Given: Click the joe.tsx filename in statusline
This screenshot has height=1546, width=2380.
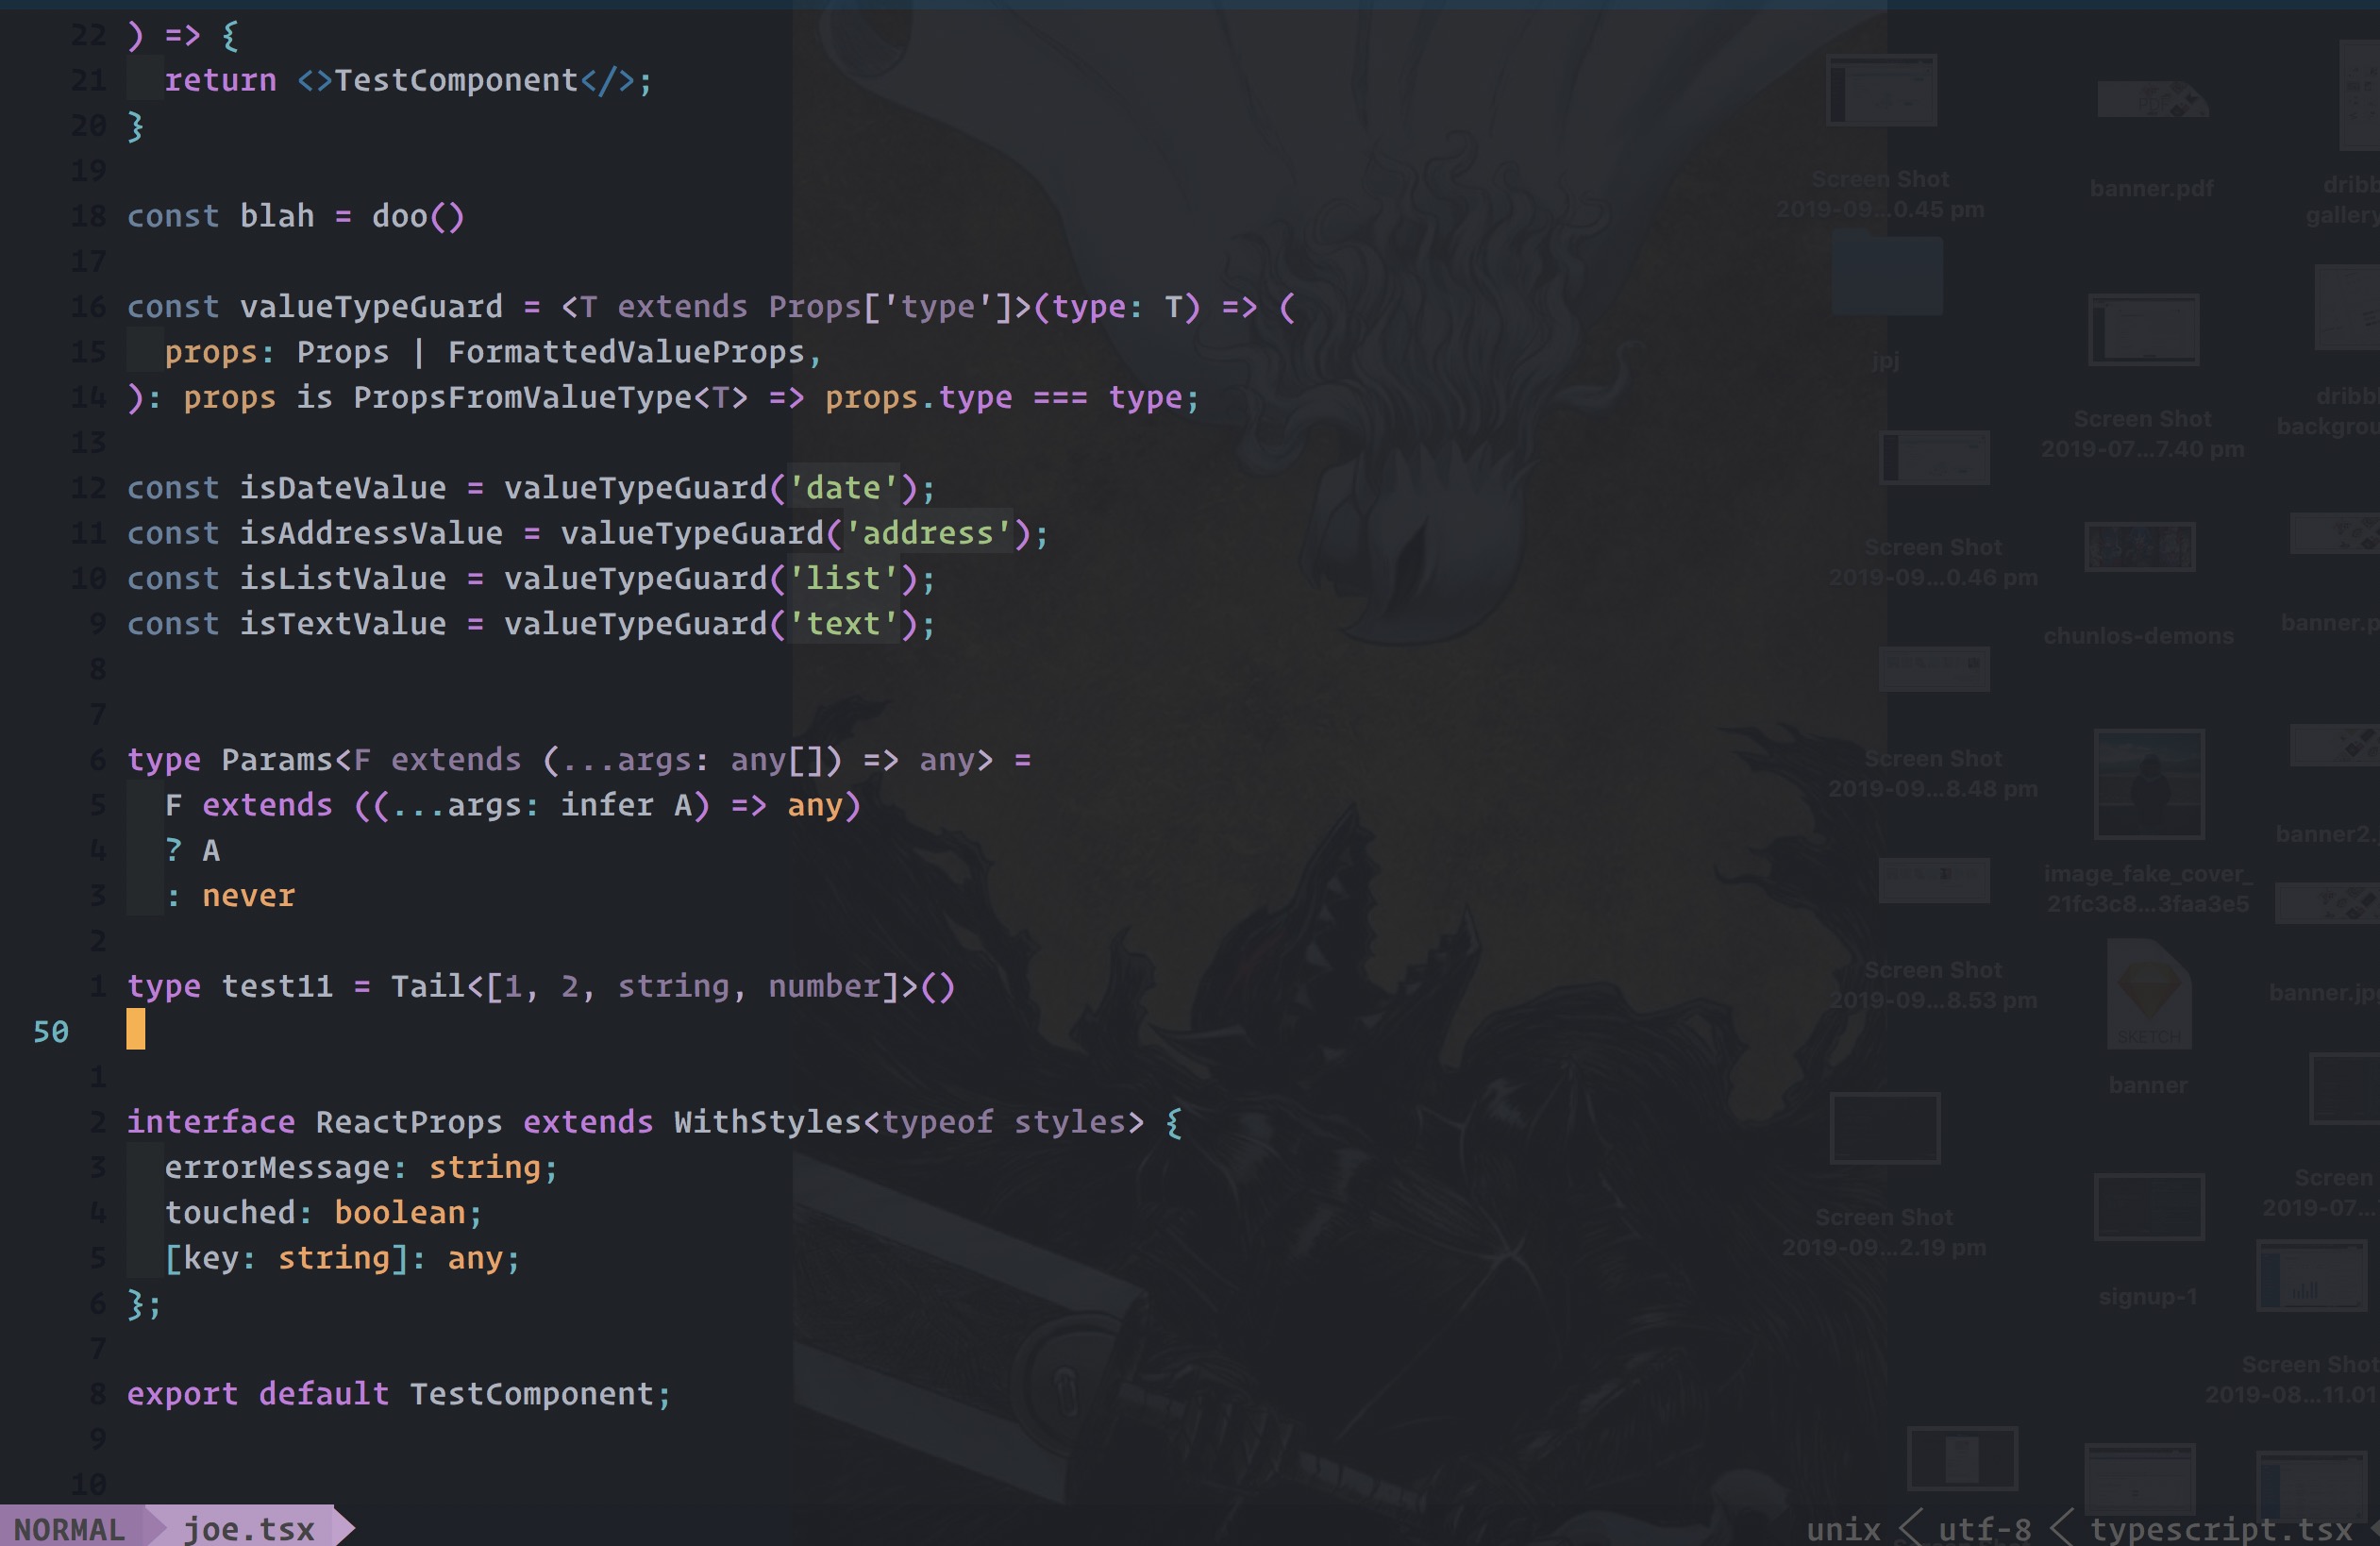Looking at the screenshot, I should click(248, 1529).
